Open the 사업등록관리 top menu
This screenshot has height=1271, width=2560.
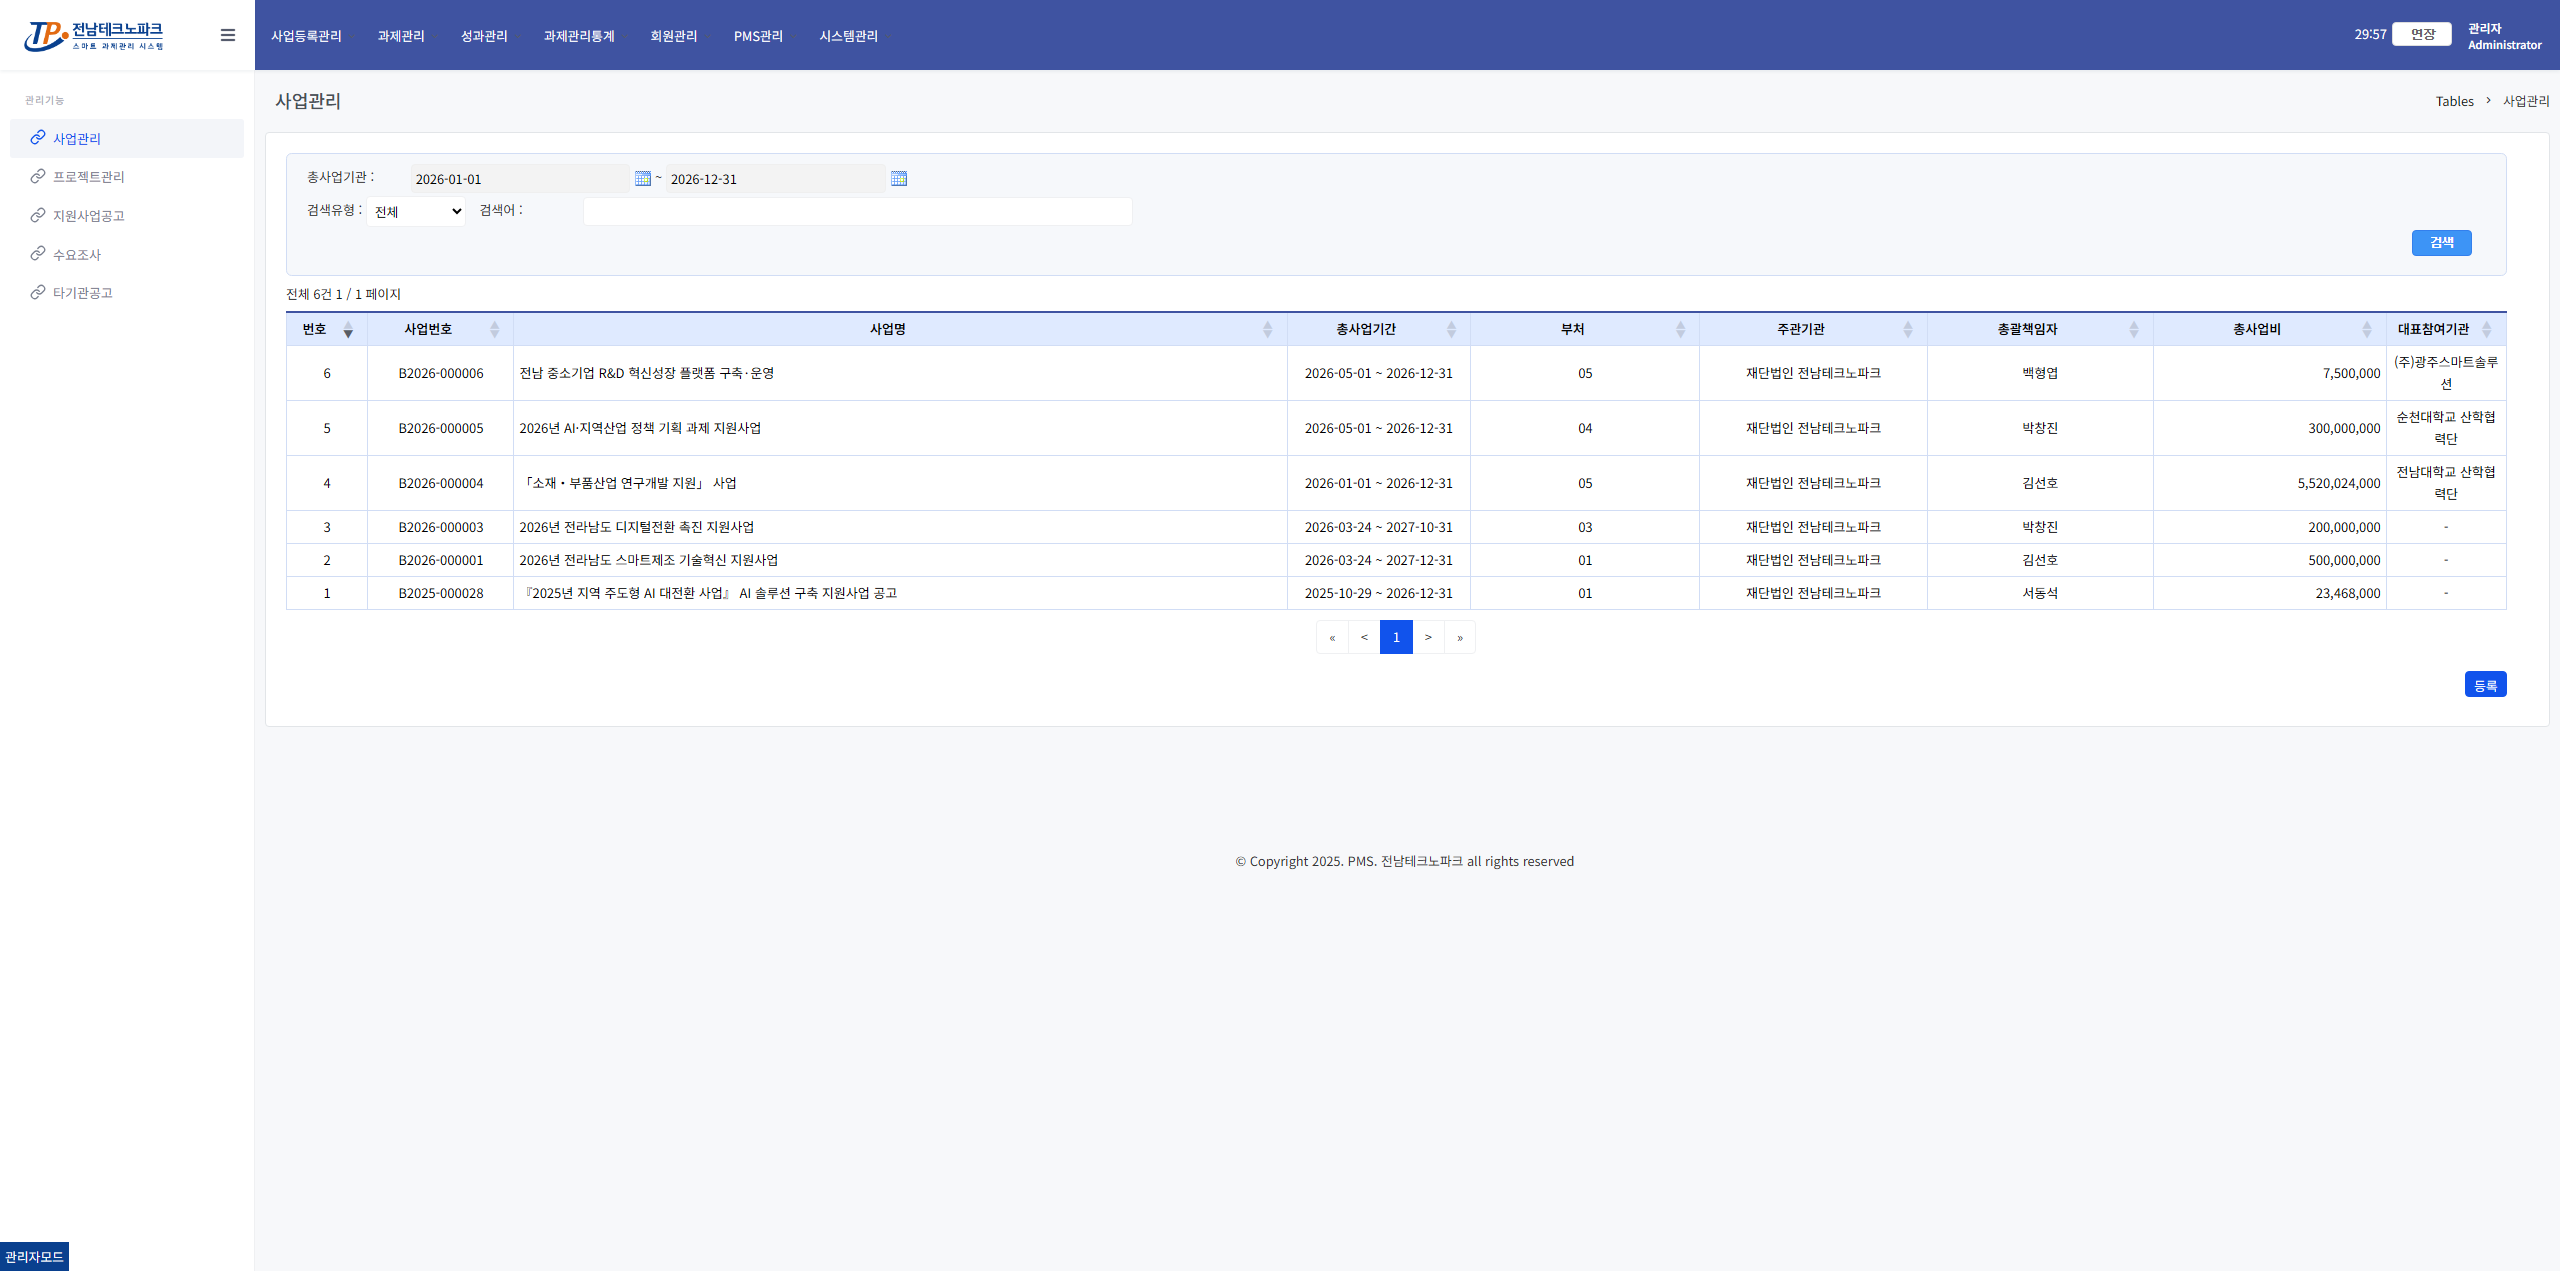[306, 36]
